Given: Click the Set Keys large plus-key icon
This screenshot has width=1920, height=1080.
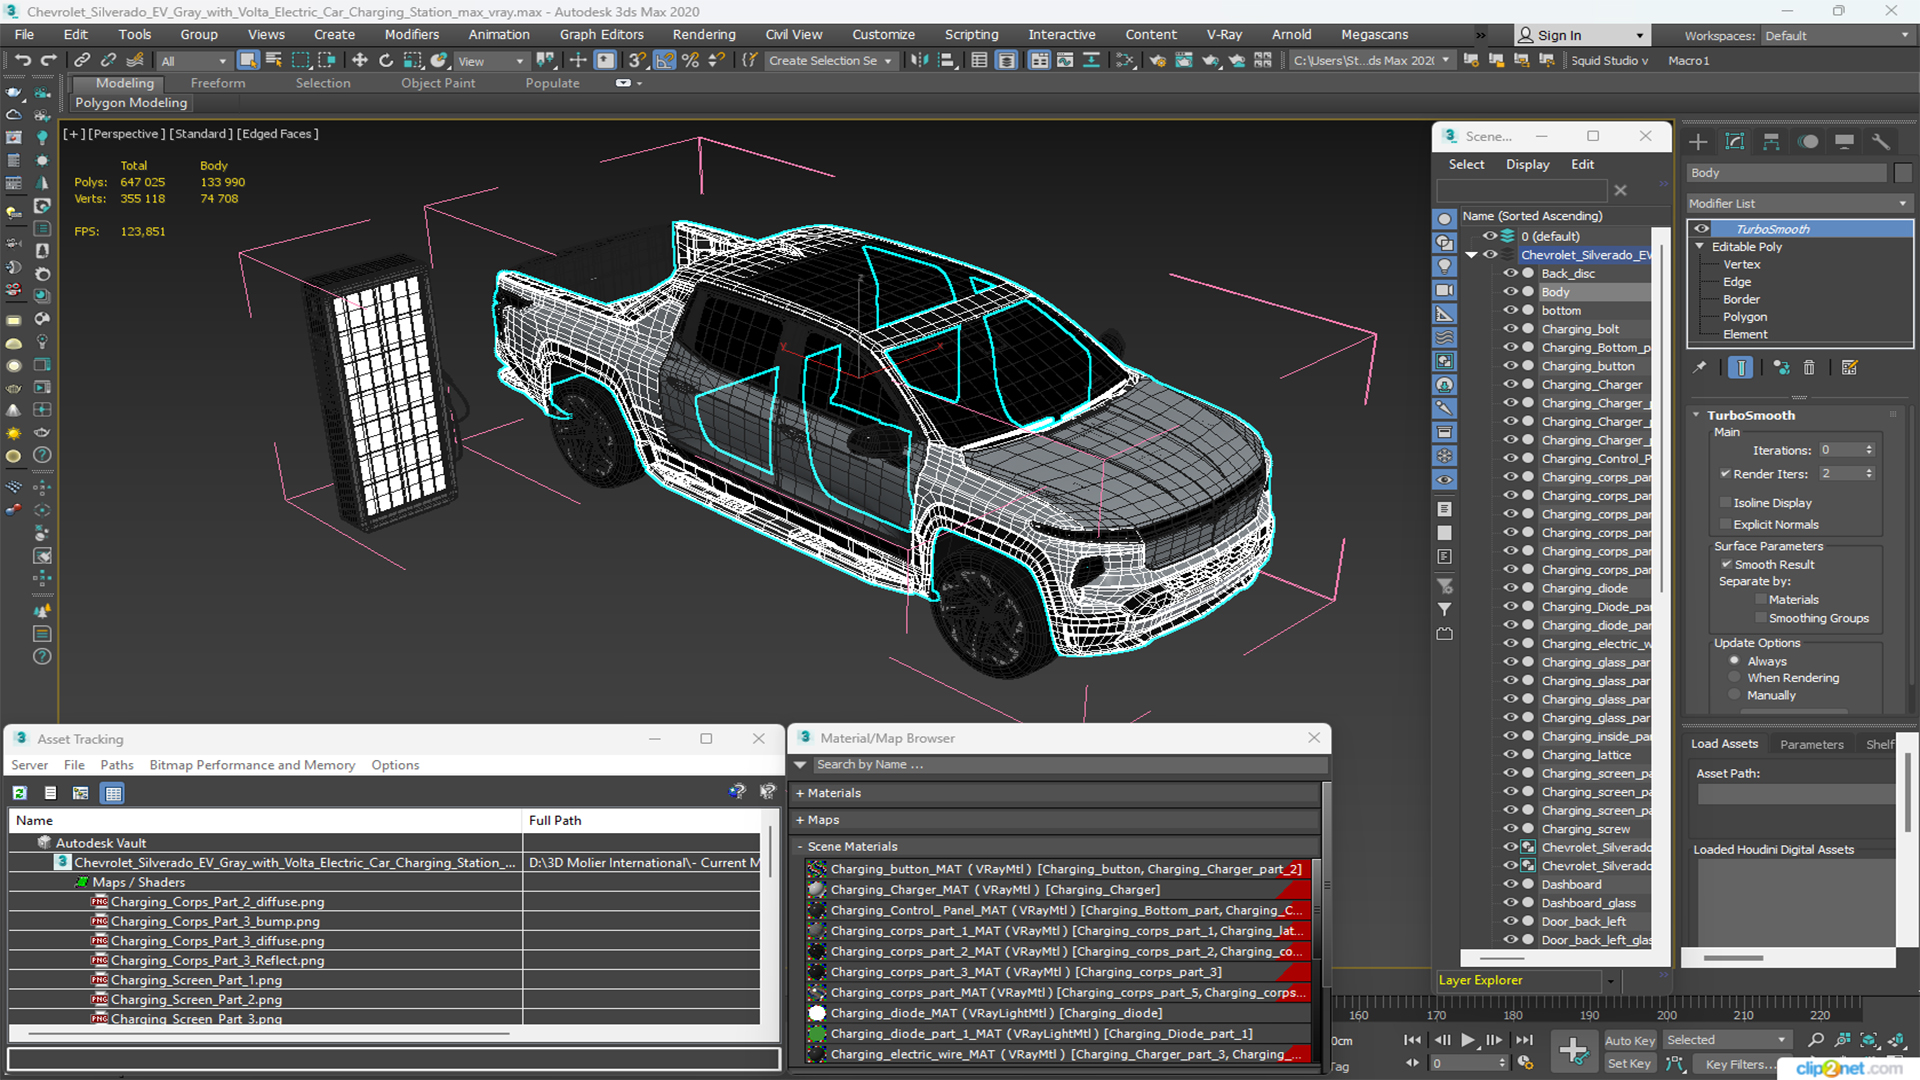Looking at the screenshot, I should tap(1573, 1051).
